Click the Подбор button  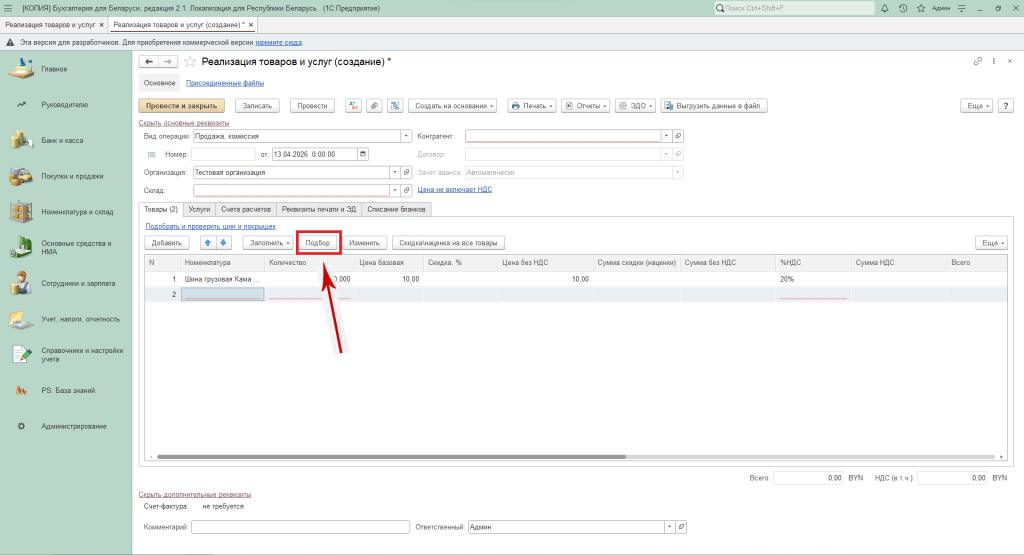[318, 242]
